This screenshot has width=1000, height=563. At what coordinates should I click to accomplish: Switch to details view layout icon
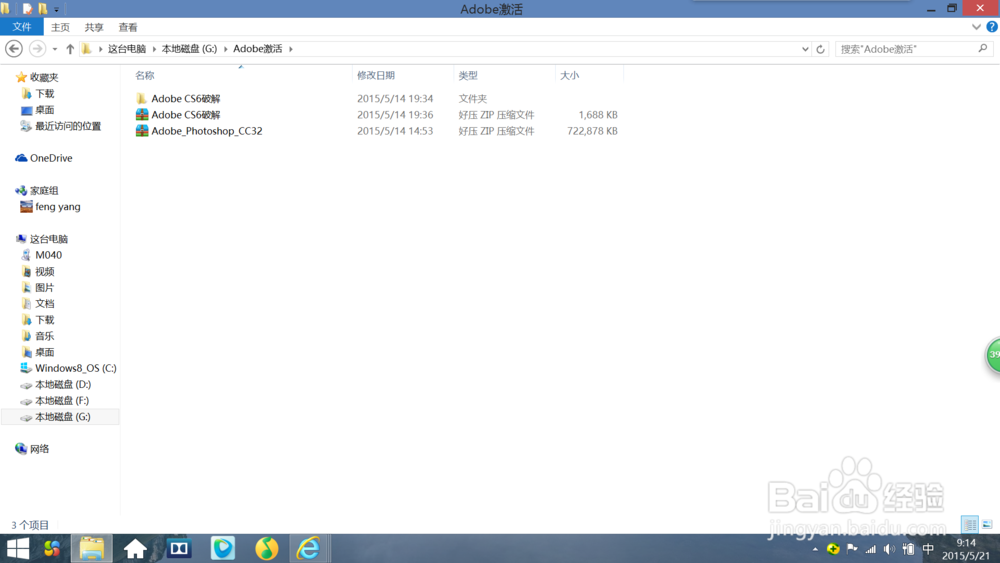point(969,524)
